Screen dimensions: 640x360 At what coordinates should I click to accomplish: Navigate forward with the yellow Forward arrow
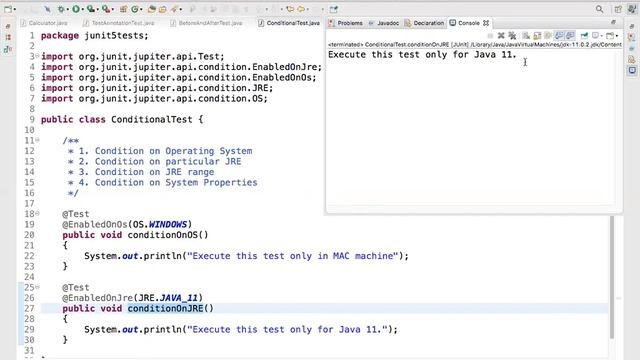pos(301,9)
